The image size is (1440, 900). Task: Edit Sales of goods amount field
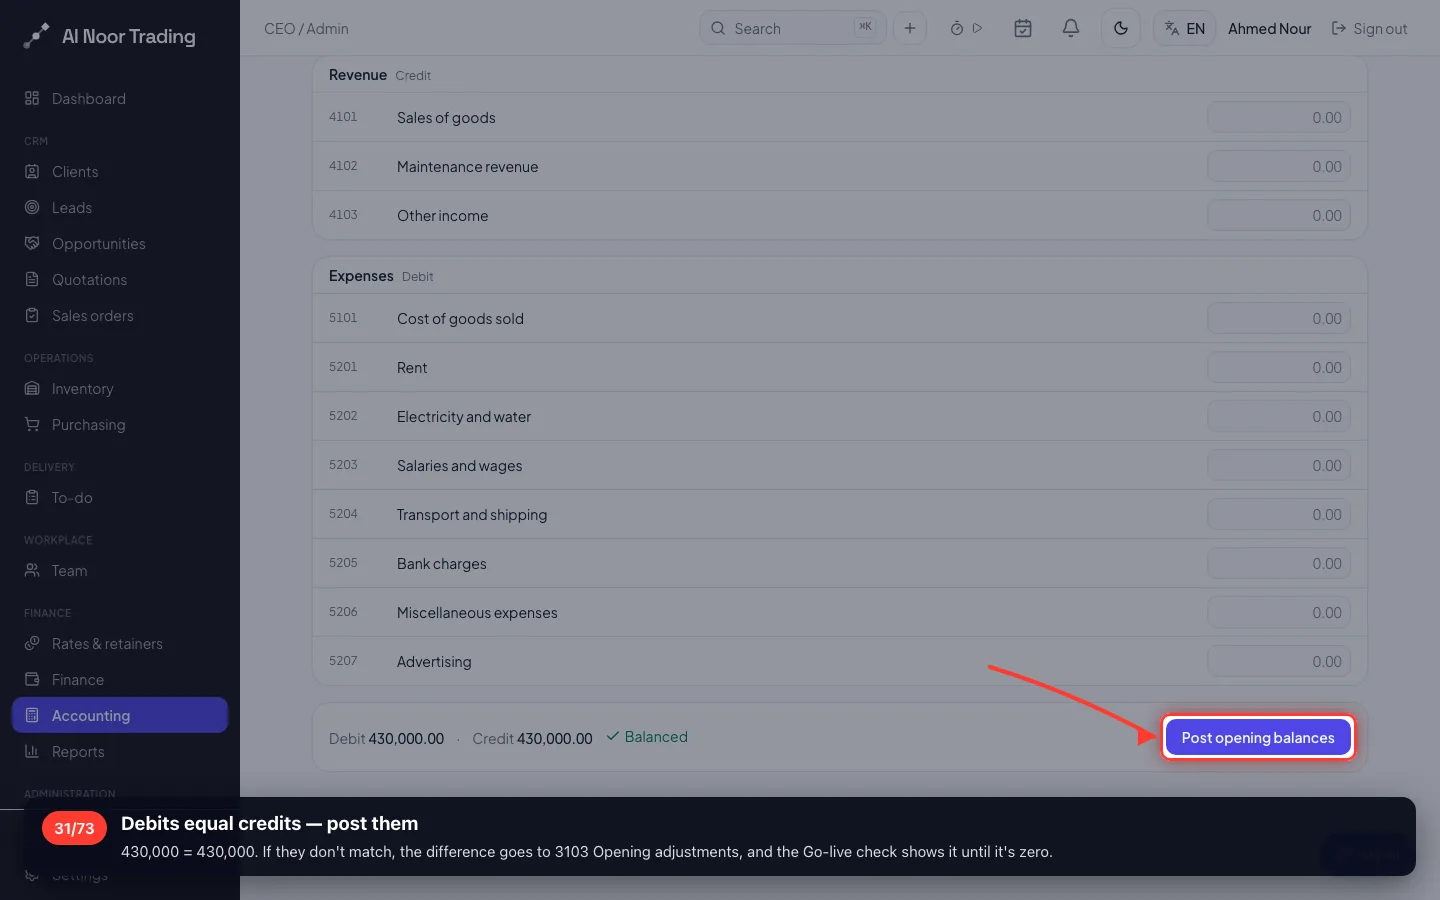tap(1279, 117)
